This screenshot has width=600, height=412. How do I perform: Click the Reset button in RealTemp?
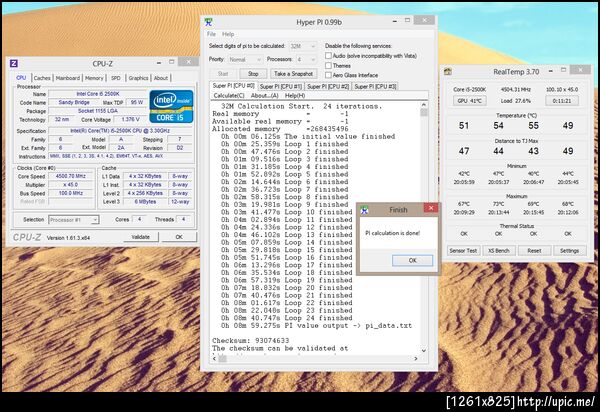tap(534, 251)
